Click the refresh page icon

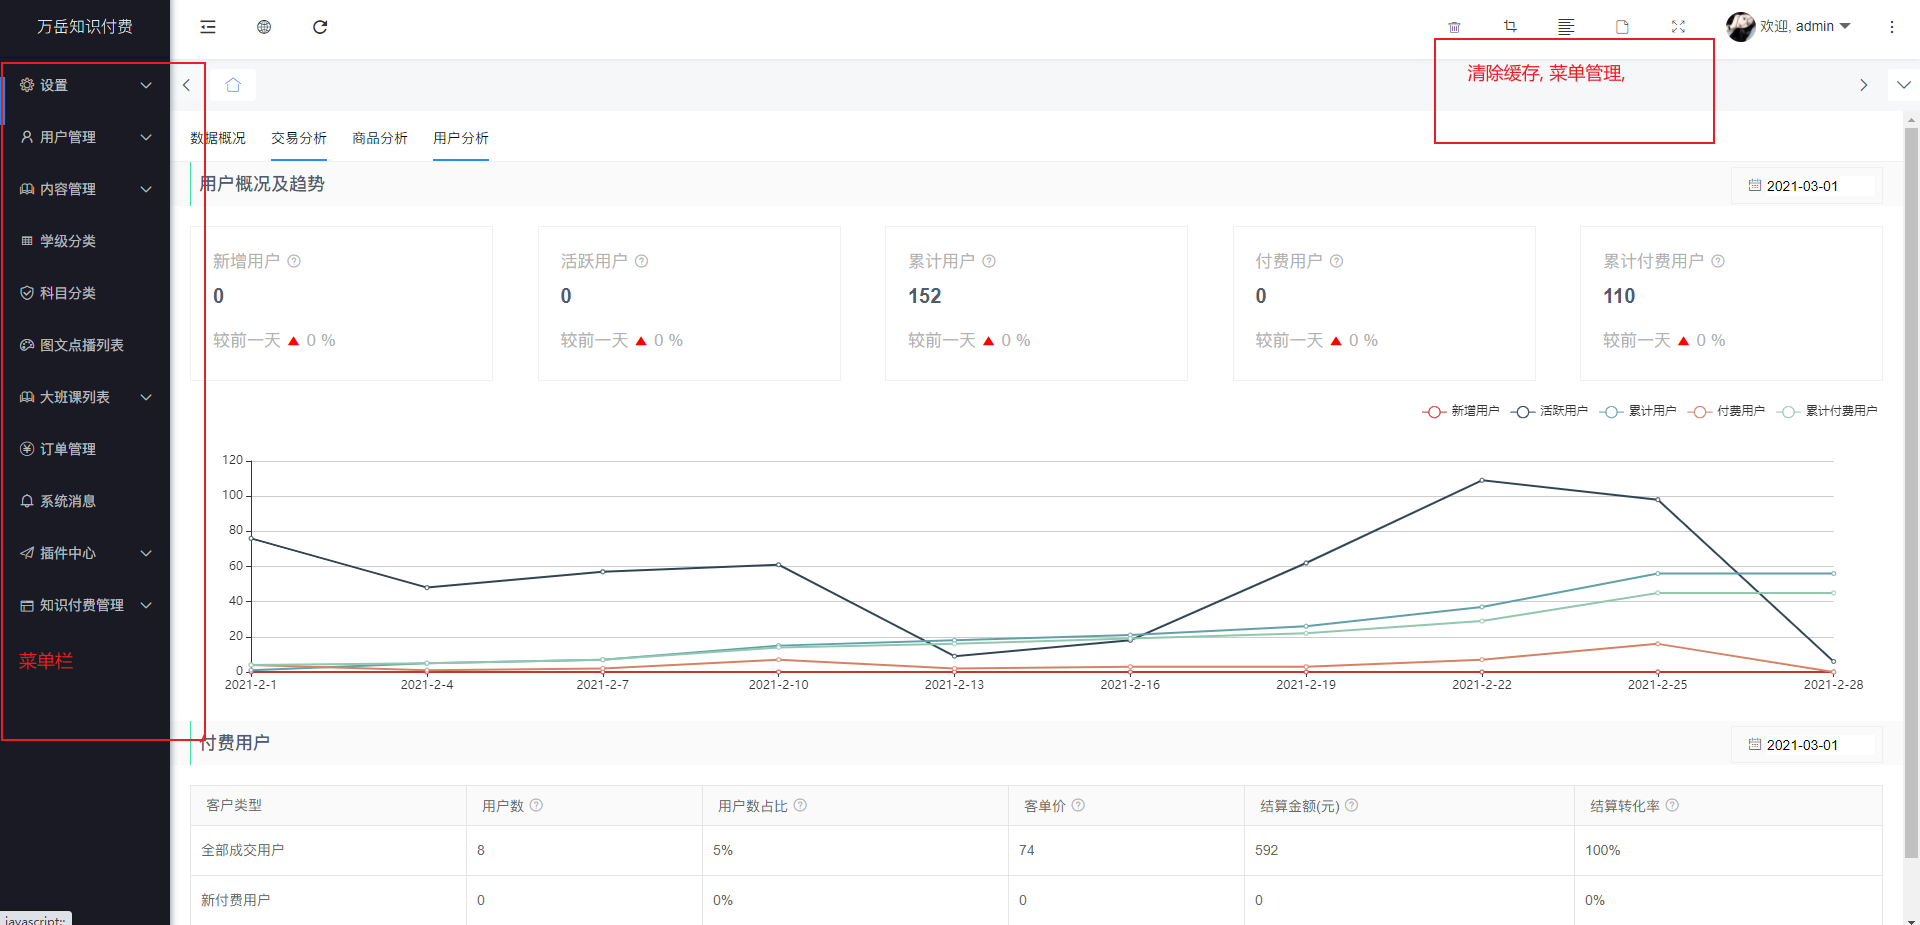click(x=320, y=27)
